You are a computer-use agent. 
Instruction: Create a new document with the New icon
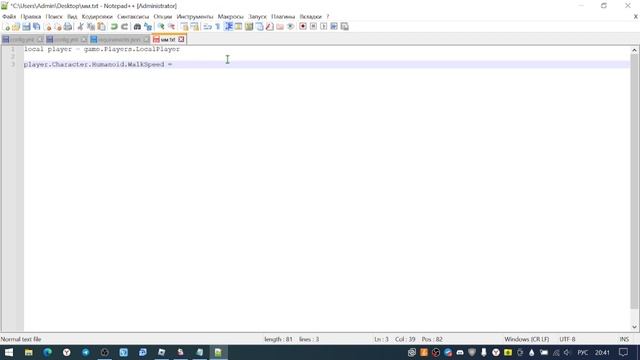pos(7,27)
